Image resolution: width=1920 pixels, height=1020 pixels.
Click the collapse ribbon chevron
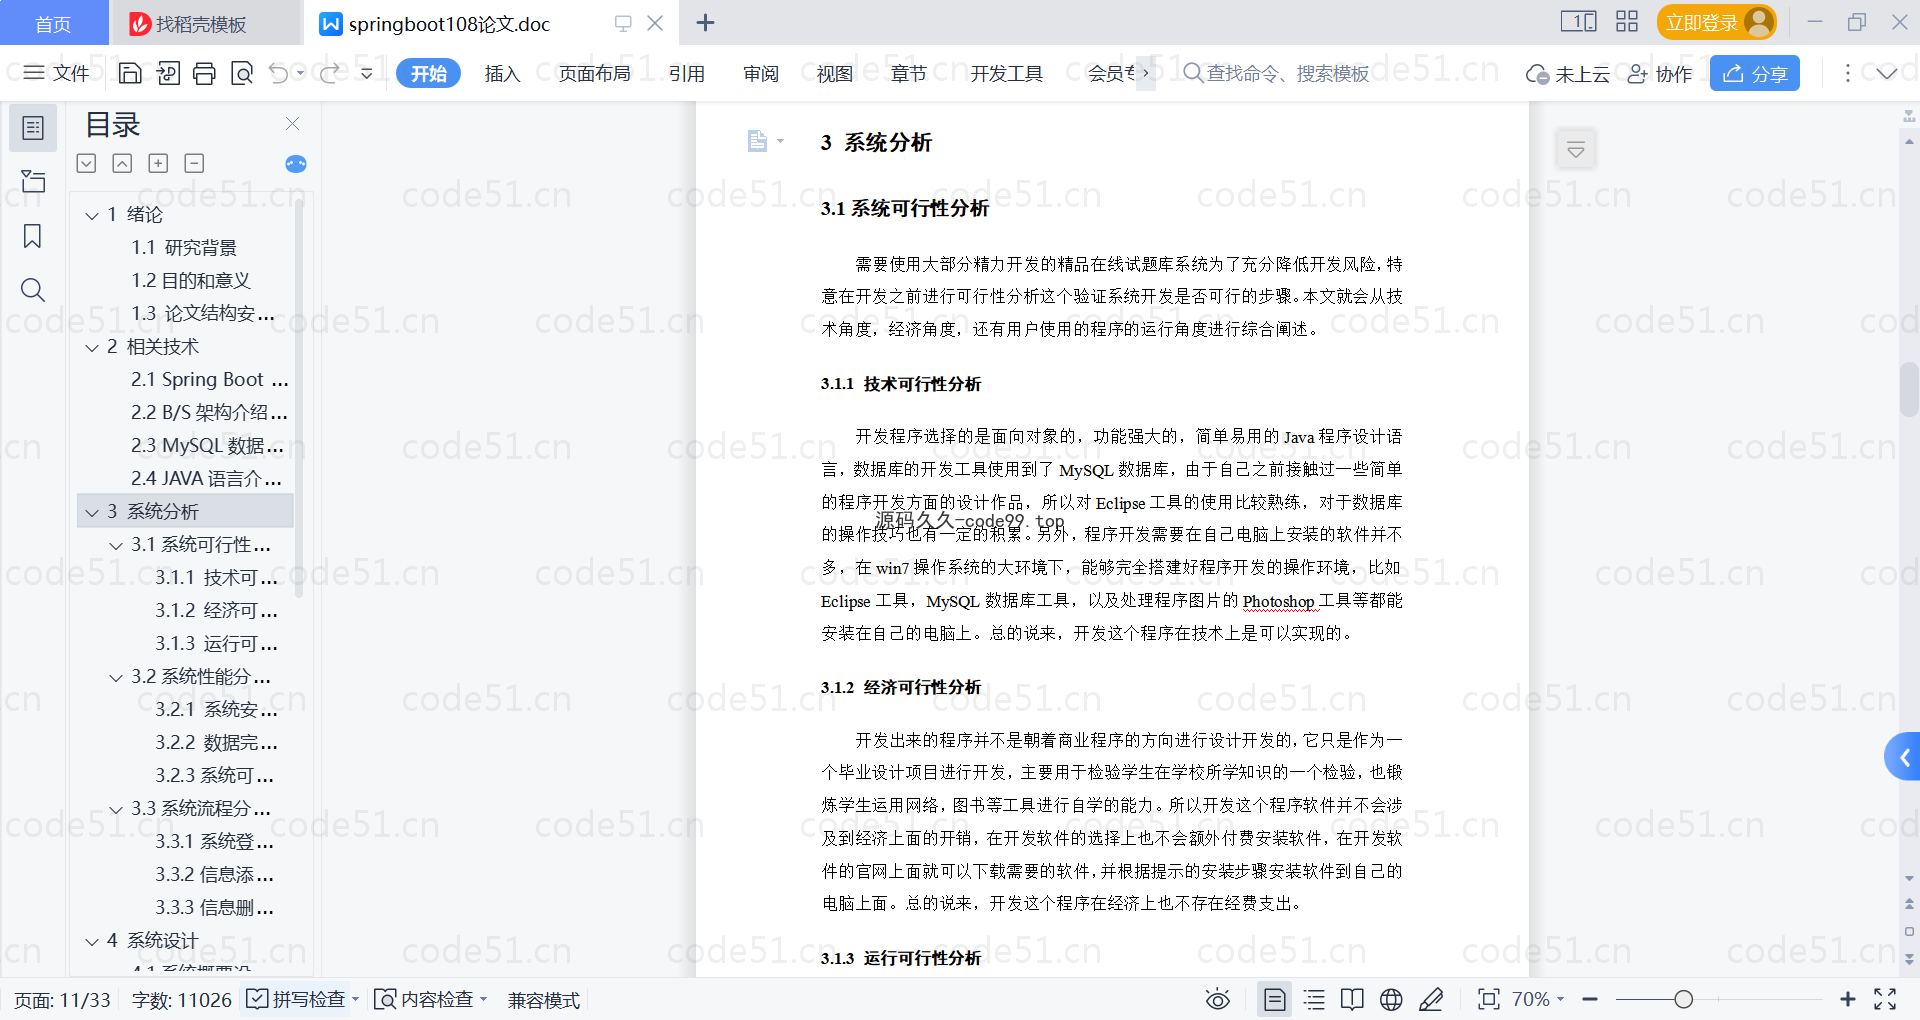click(x=1887, y=73)
